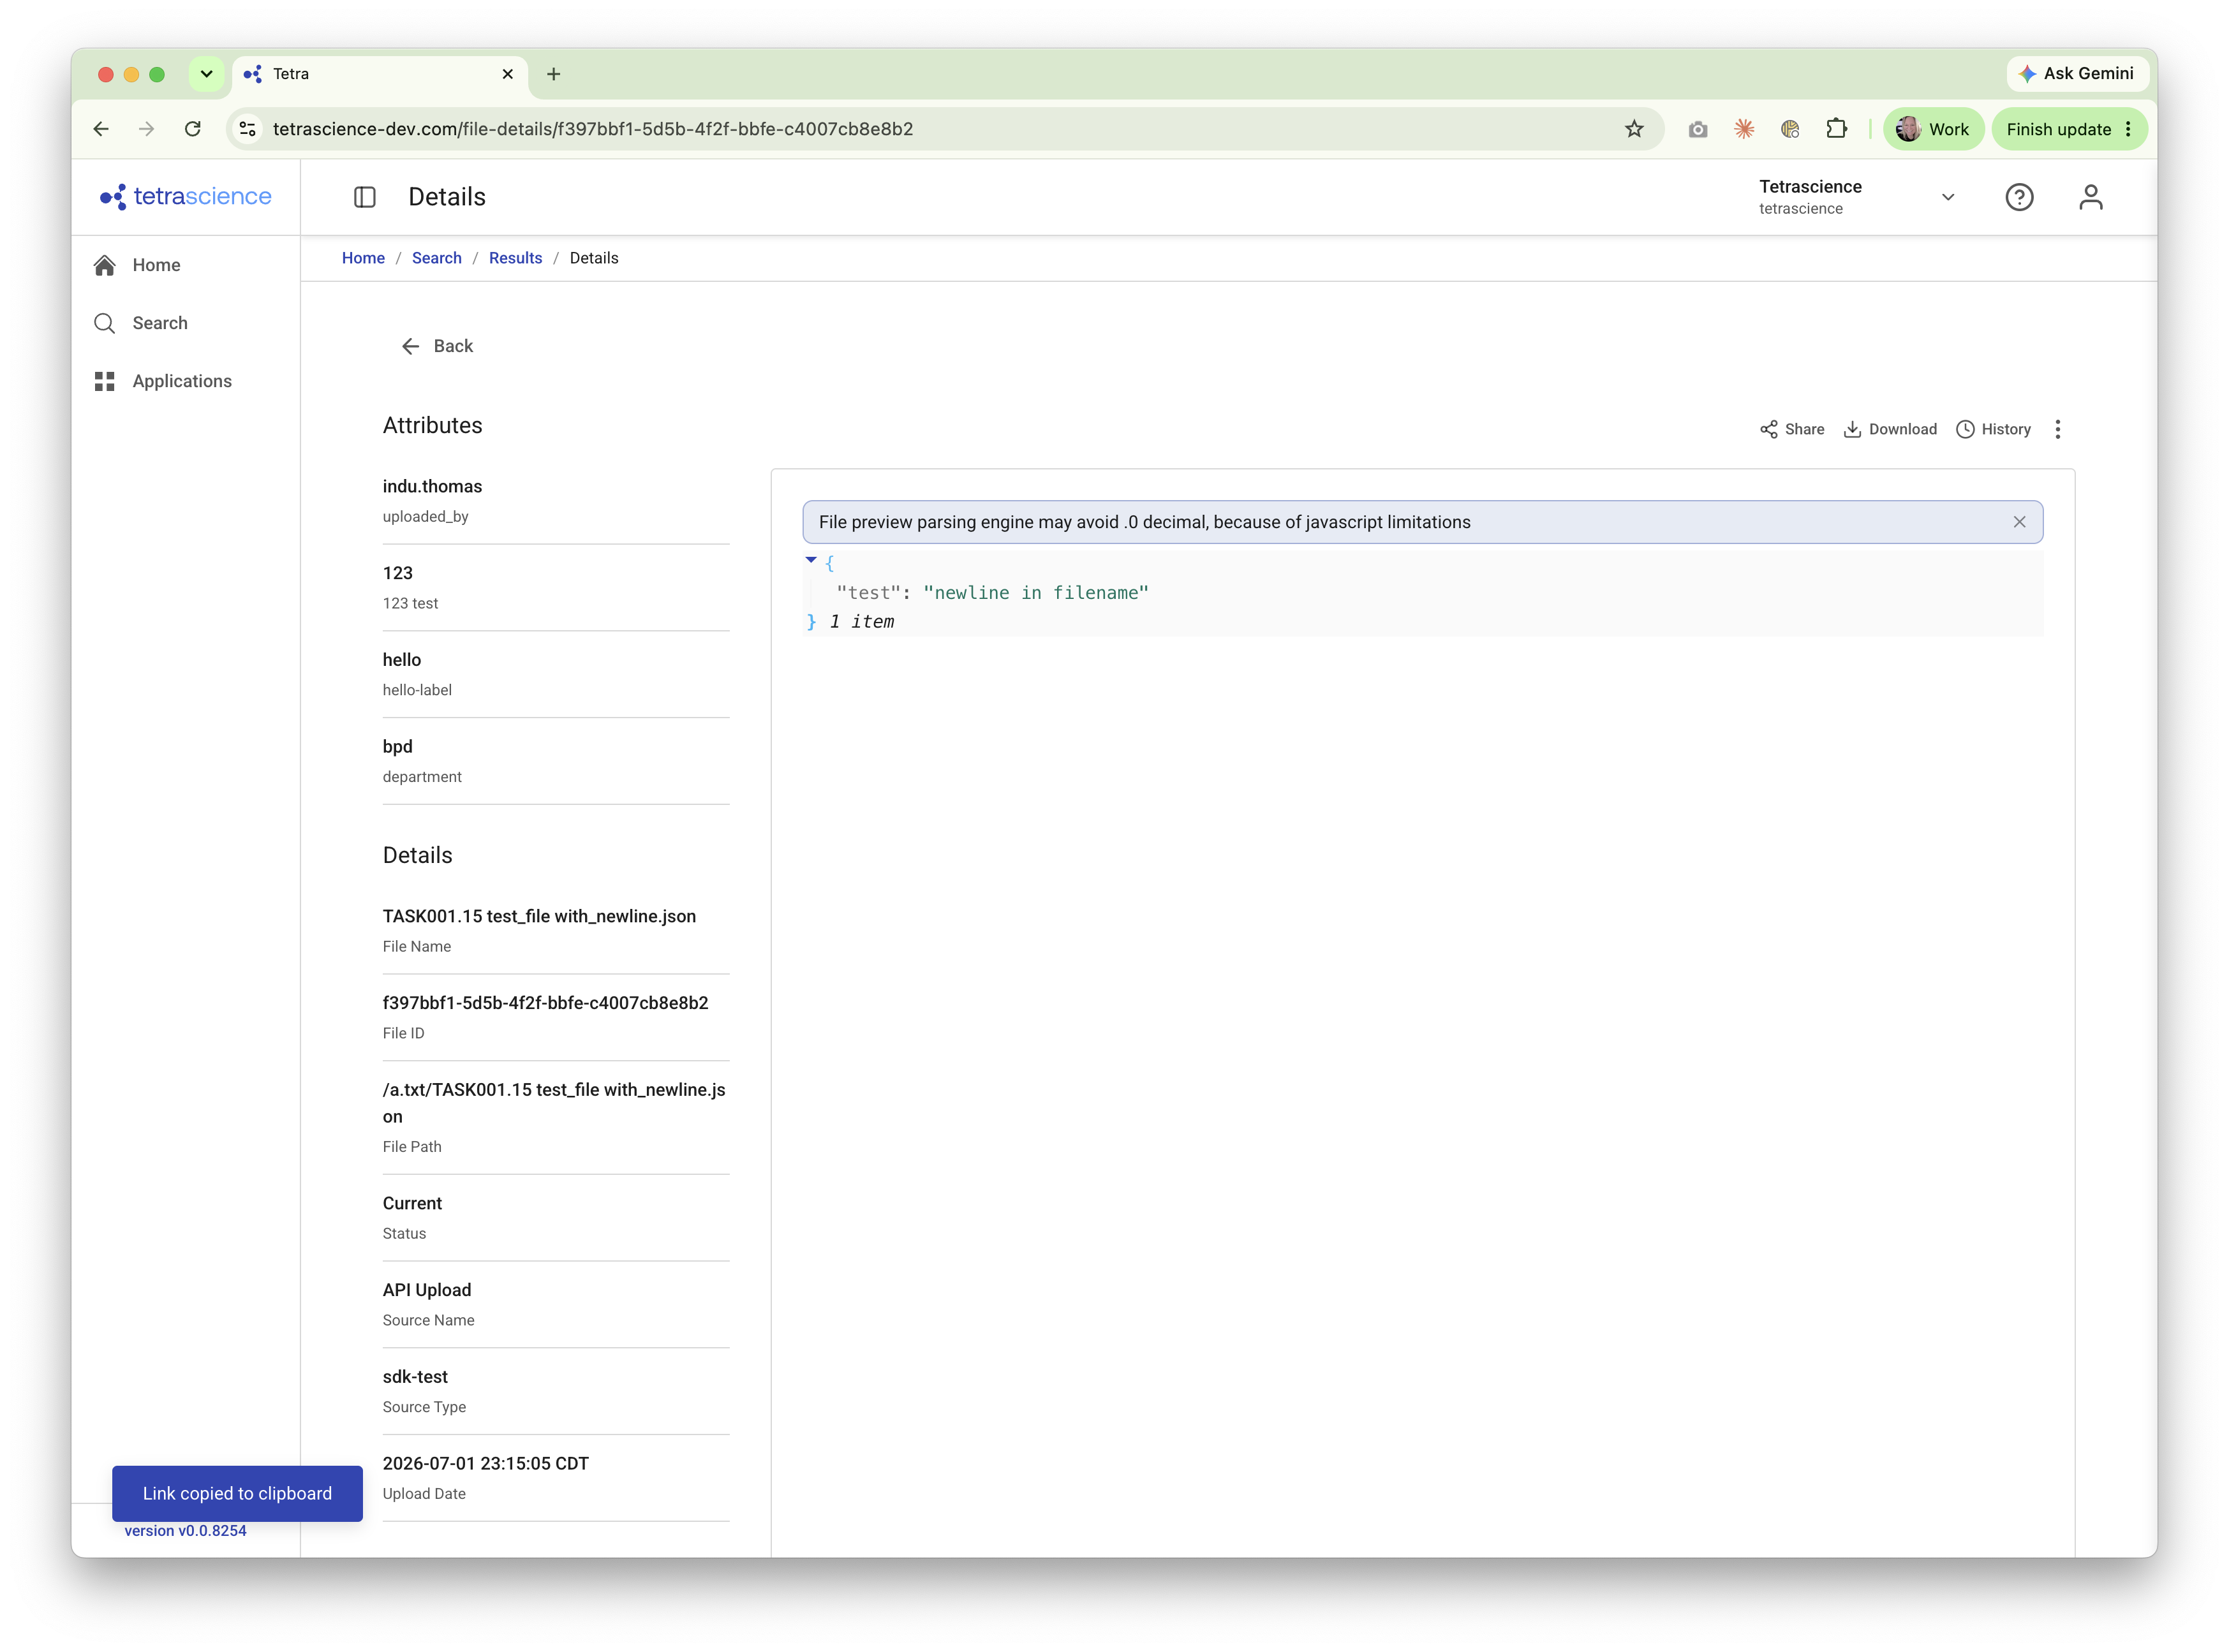Open the vertical three-dot file actions menu

coord(2057,429)
